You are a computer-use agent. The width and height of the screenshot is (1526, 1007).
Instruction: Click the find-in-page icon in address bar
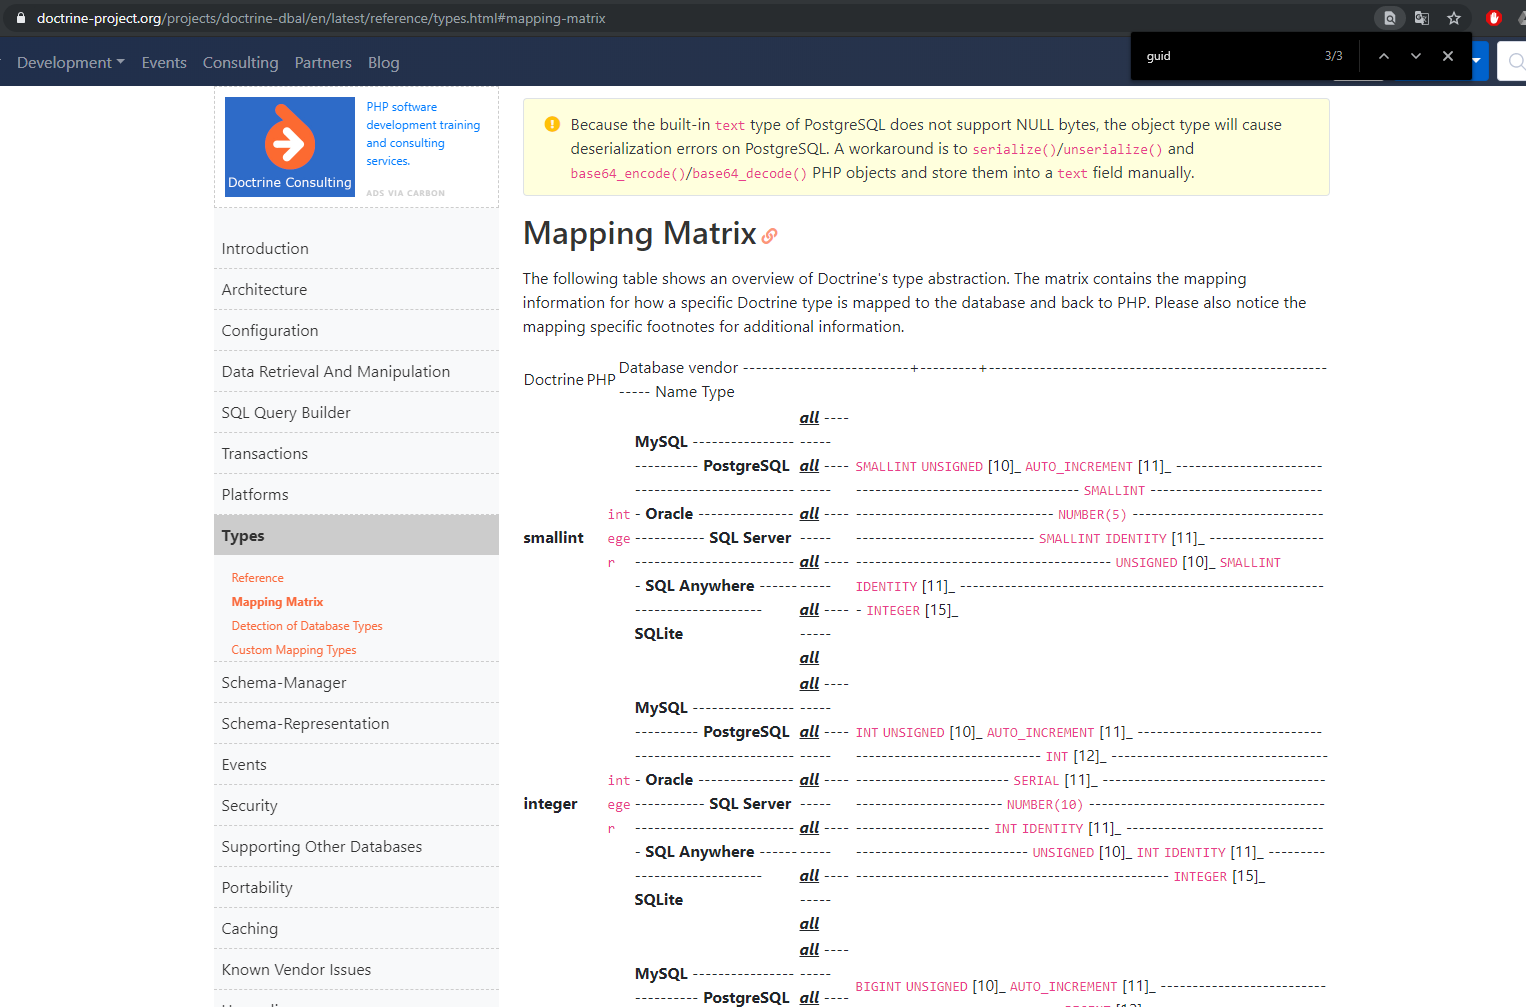pyautogui.click(x=1389, y=18)
